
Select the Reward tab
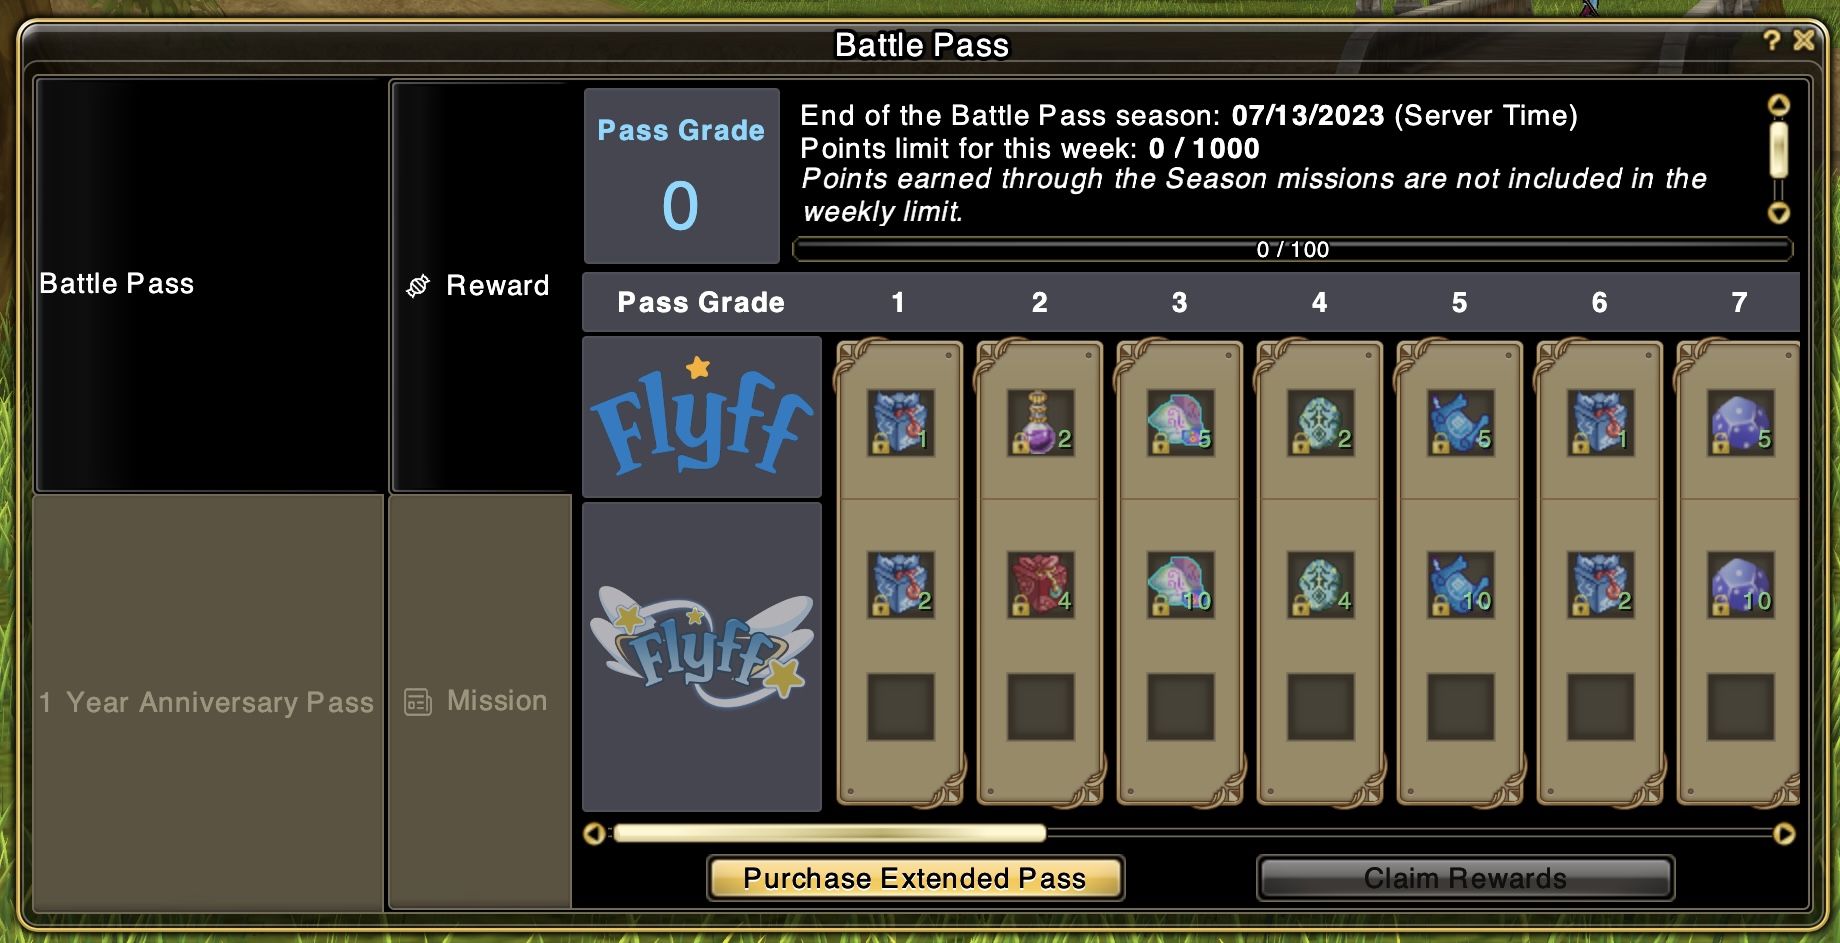click(x=481, y=286)
